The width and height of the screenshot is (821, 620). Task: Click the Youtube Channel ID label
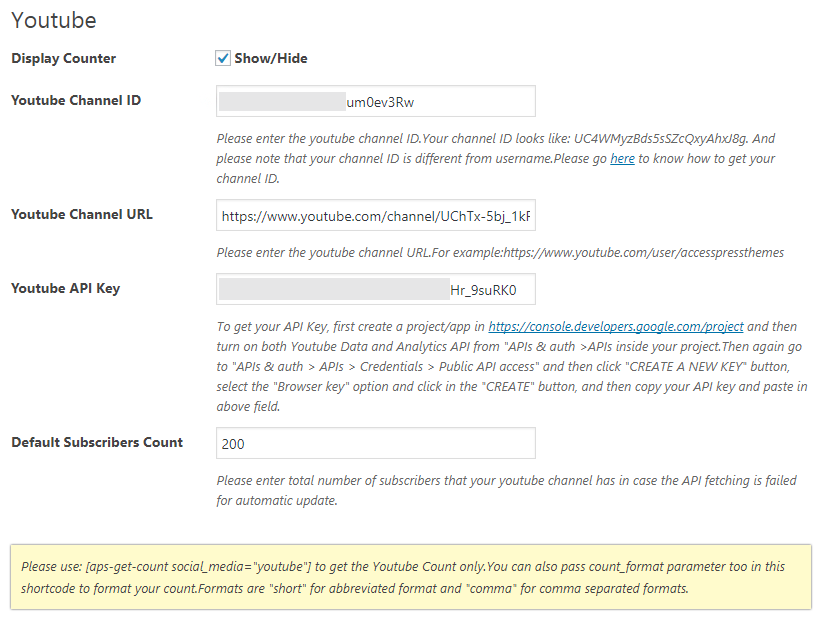coord(76,100)
